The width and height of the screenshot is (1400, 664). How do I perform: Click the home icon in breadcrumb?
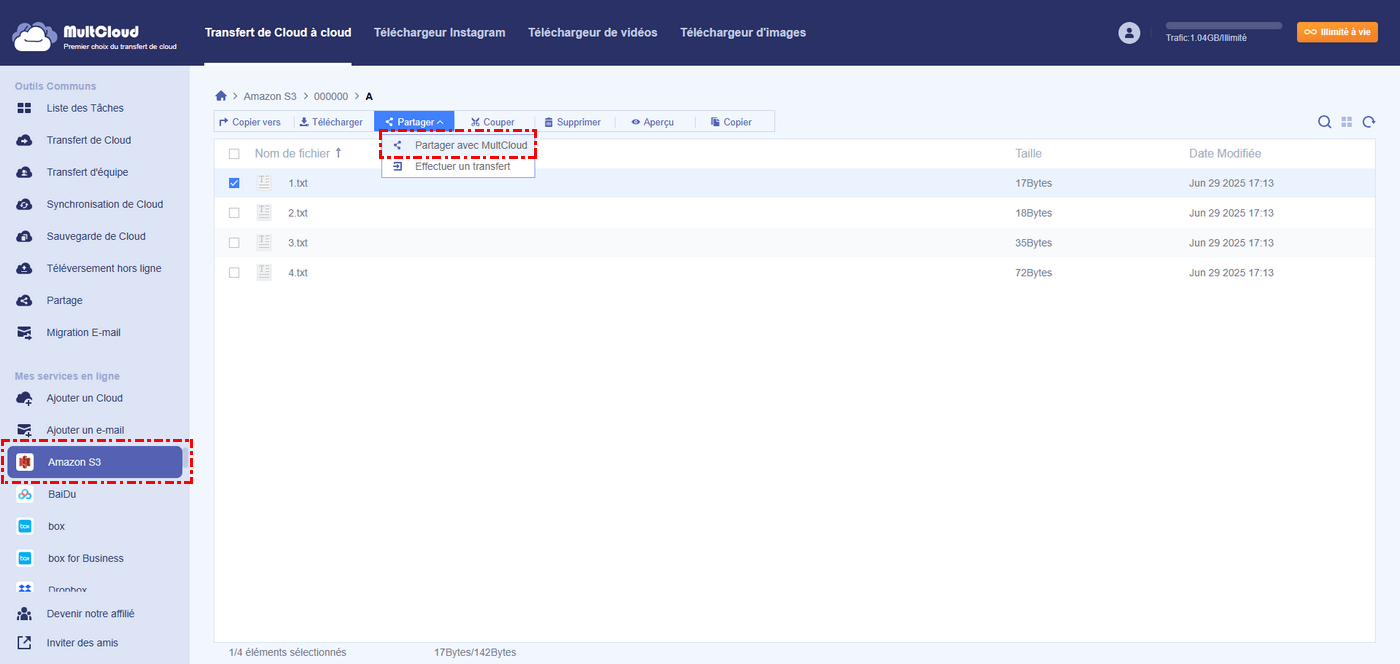coord(221,96)
